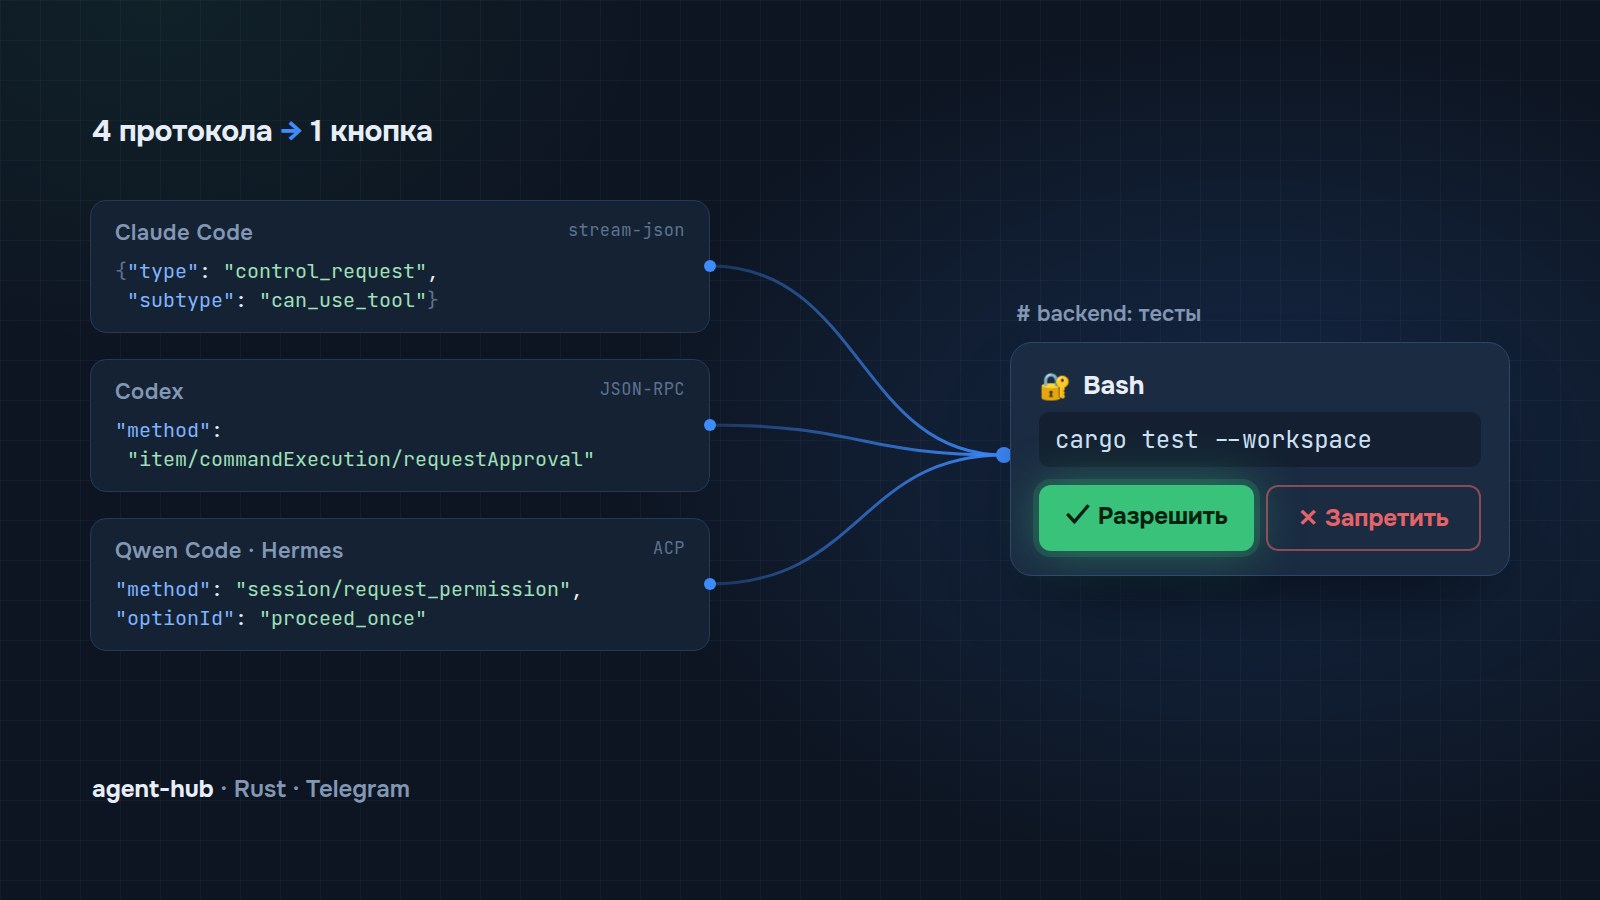Click the "item/commandExecution/requestApproval" string
This screenshot has width=1600, height=900.
[361, 459]
